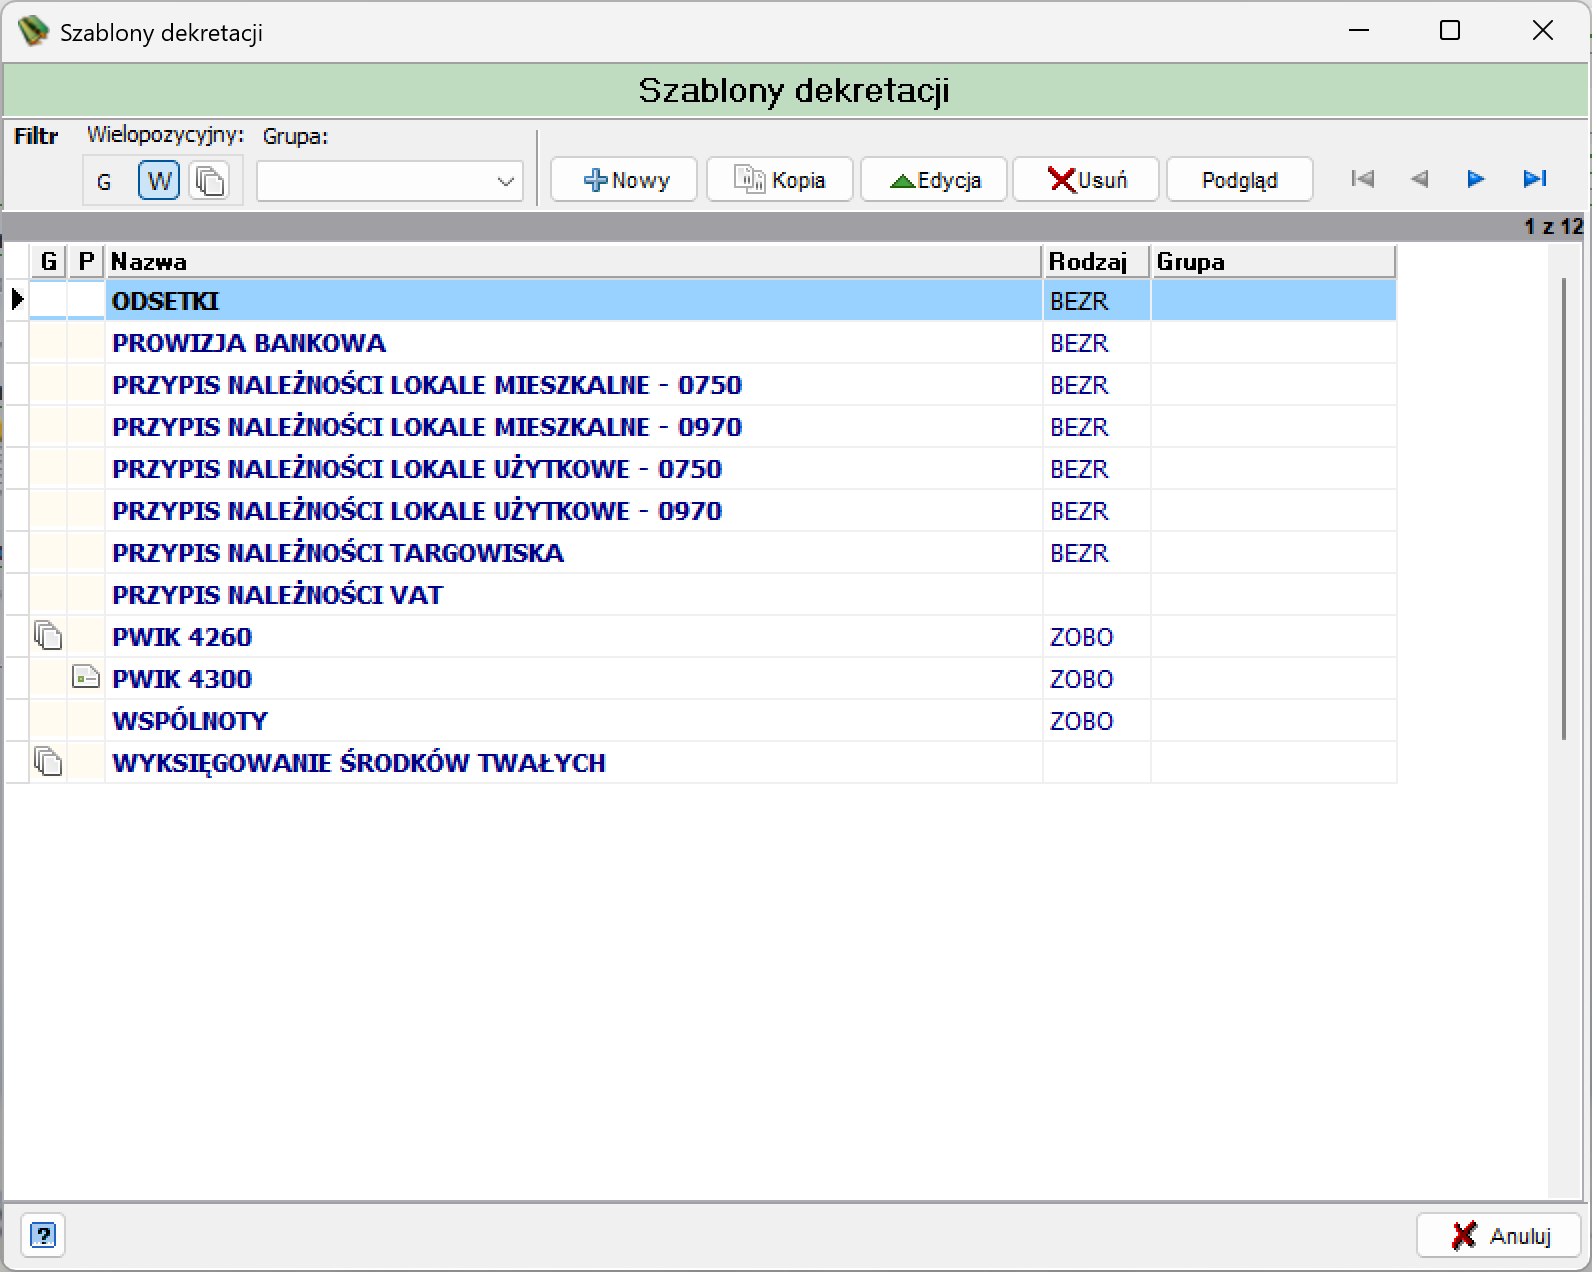Open the Grupa dropdown list
The height and width of the screenshot is (1272, 1592).
coord(505,182)
